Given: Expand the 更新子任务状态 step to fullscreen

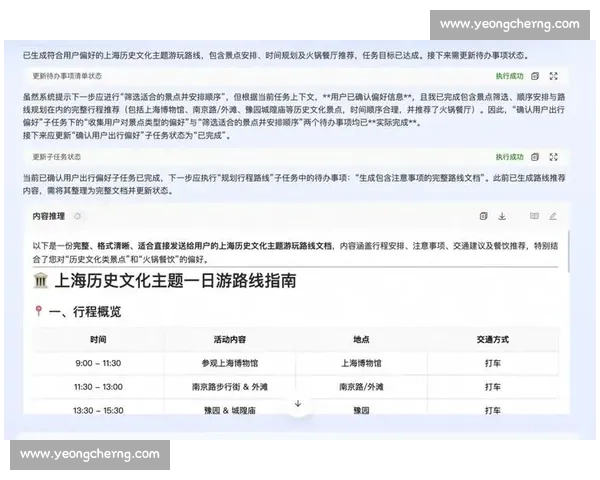Looking at the screenshot, I should pyautogui.click(x=553, y=157).
